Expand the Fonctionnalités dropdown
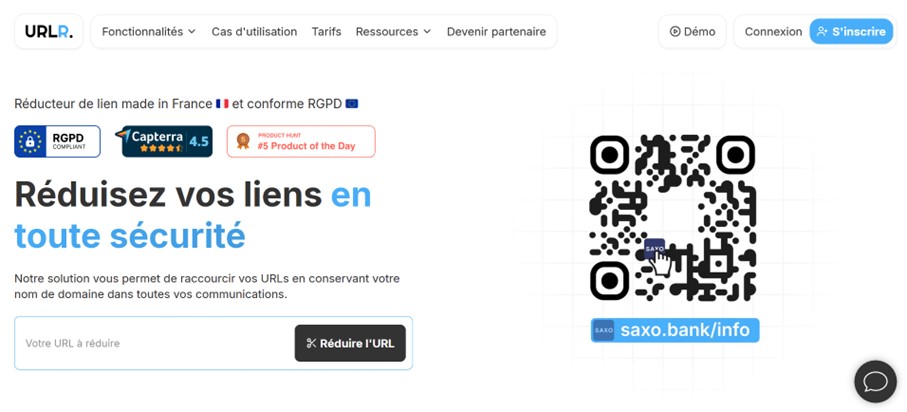 pyautogui.click(x=149, y=32)
